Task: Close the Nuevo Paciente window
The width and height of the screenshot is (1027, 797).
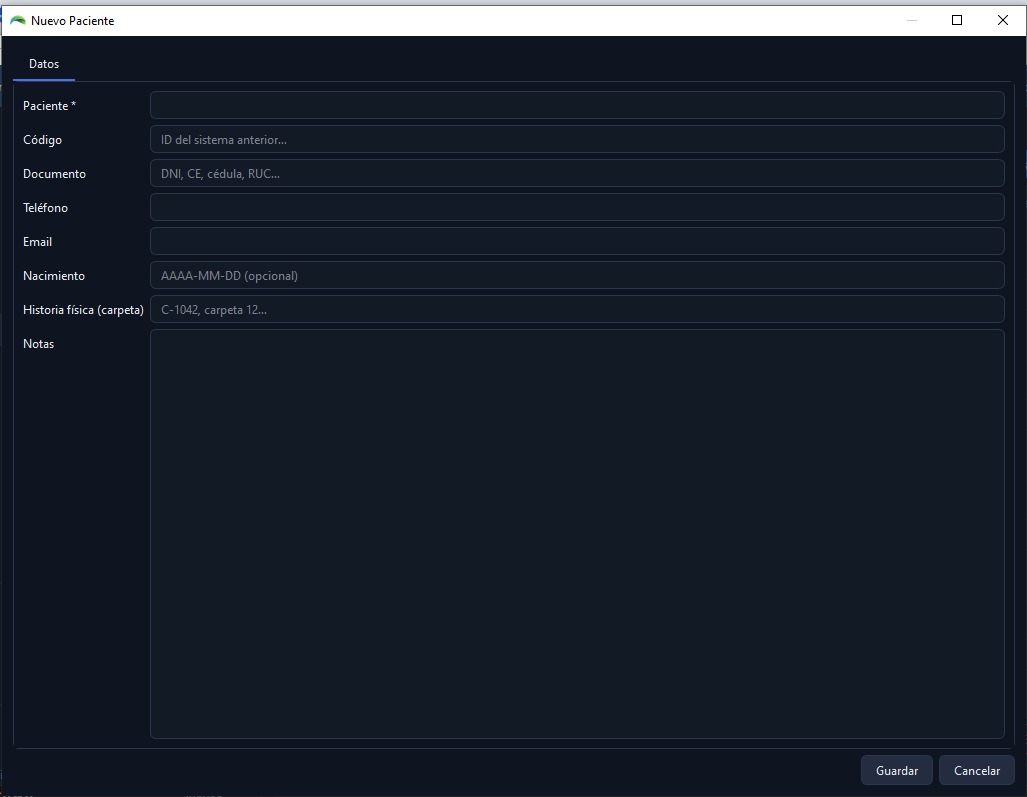Action: 1003,20
